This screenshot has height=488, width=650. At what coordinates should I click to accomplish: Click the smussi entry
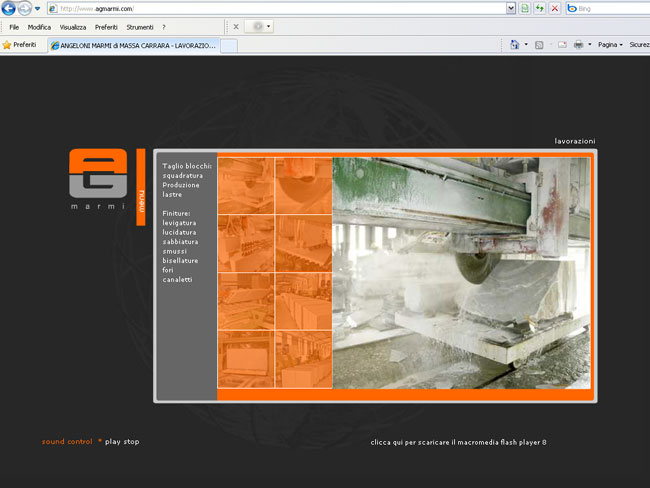pyautogui.click(x=175, y=252)
